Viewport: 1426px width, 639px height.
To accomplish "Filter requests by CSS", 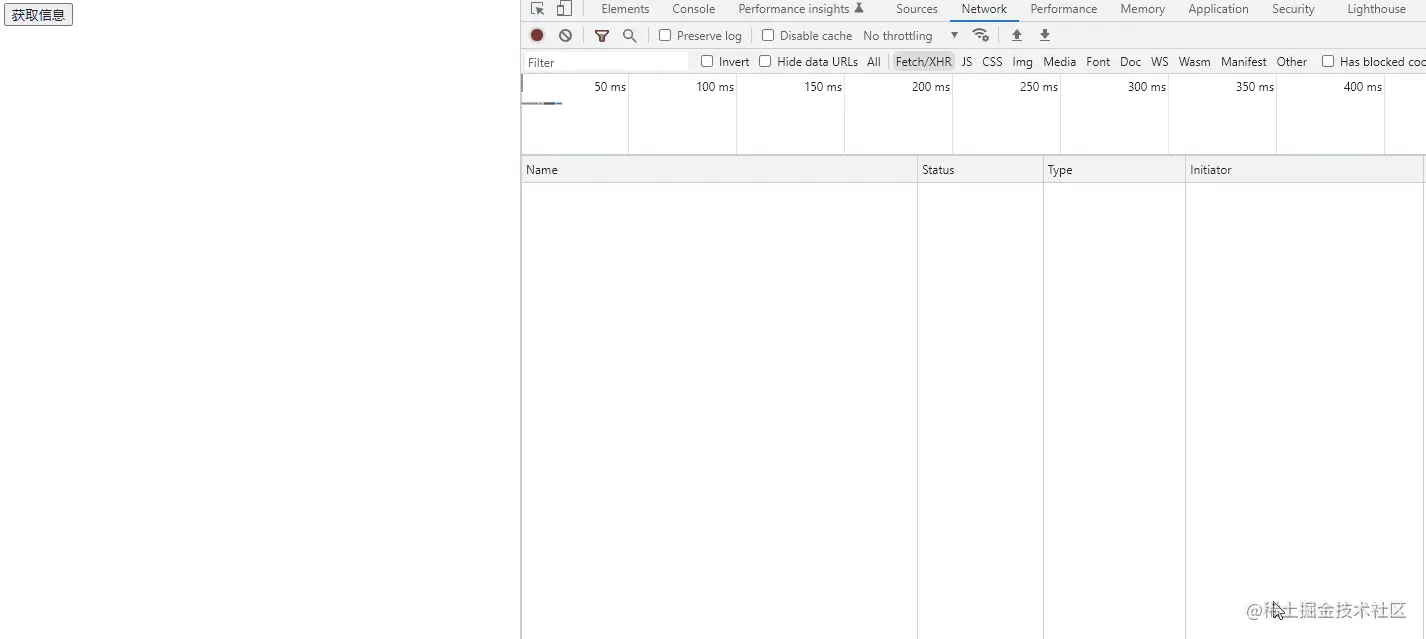I will tap(992, 62).
